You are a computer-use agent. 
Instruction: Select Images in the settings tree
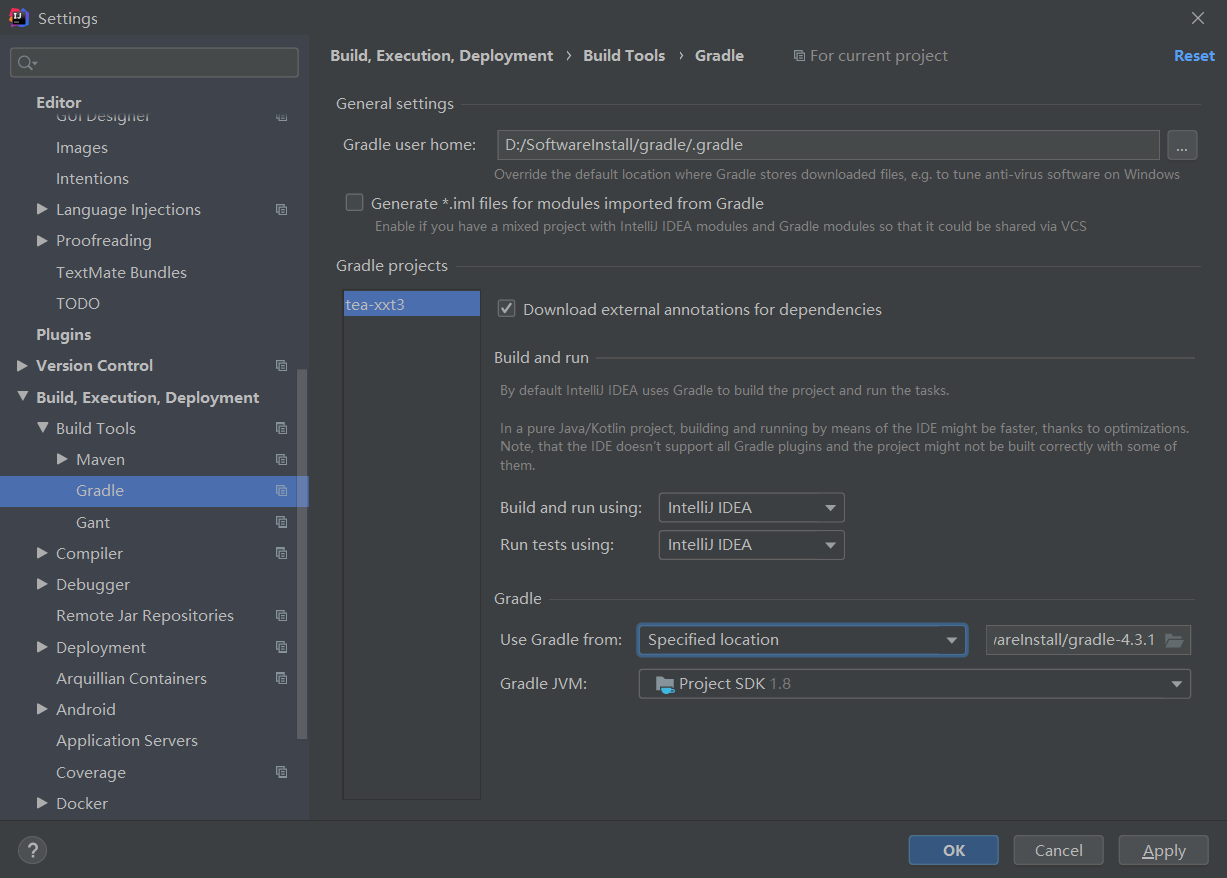82,148
